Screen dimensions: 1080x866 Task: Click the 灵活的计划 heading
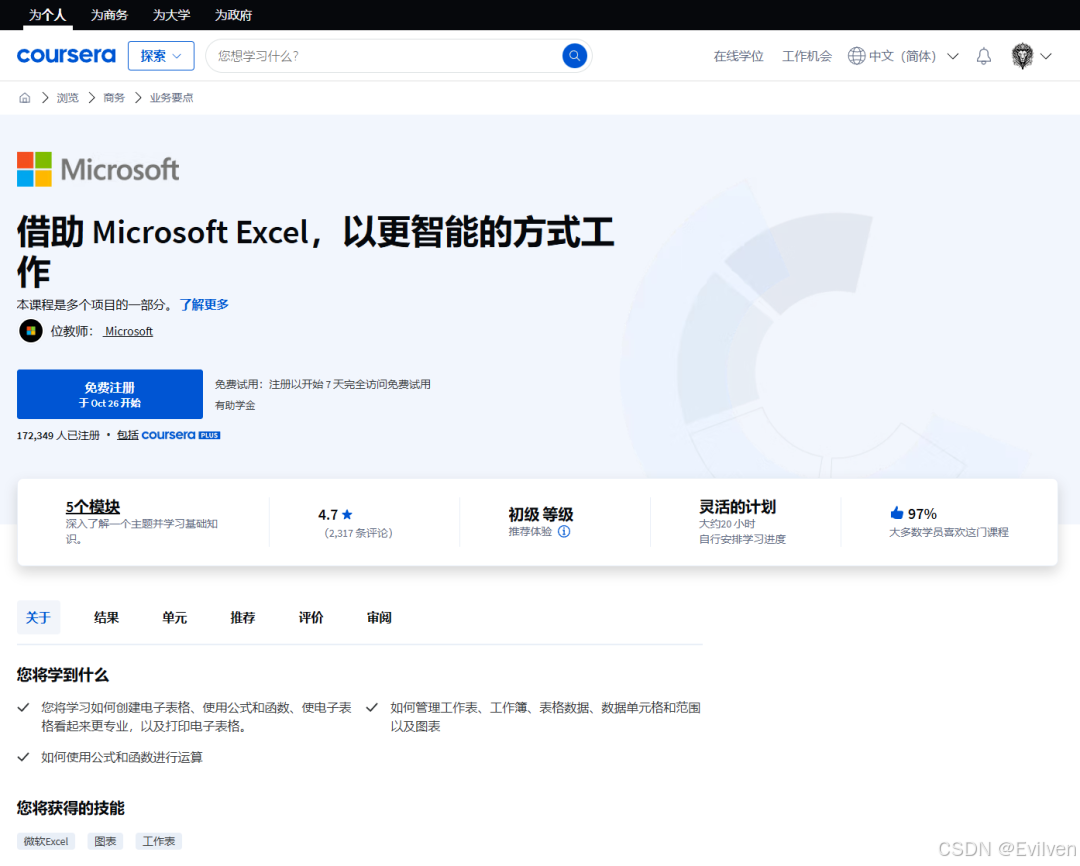point(737,507)
